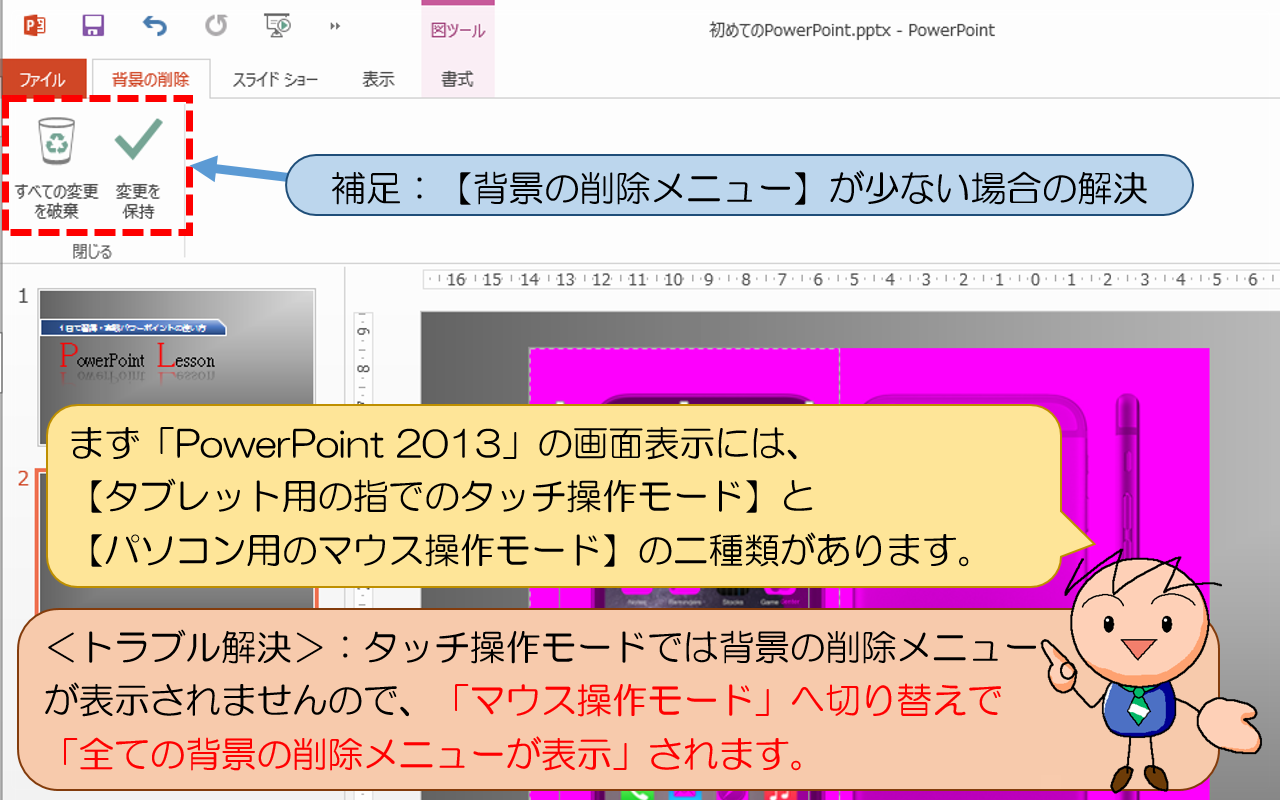Open the 表示 ribbon tab

[378, 80]
